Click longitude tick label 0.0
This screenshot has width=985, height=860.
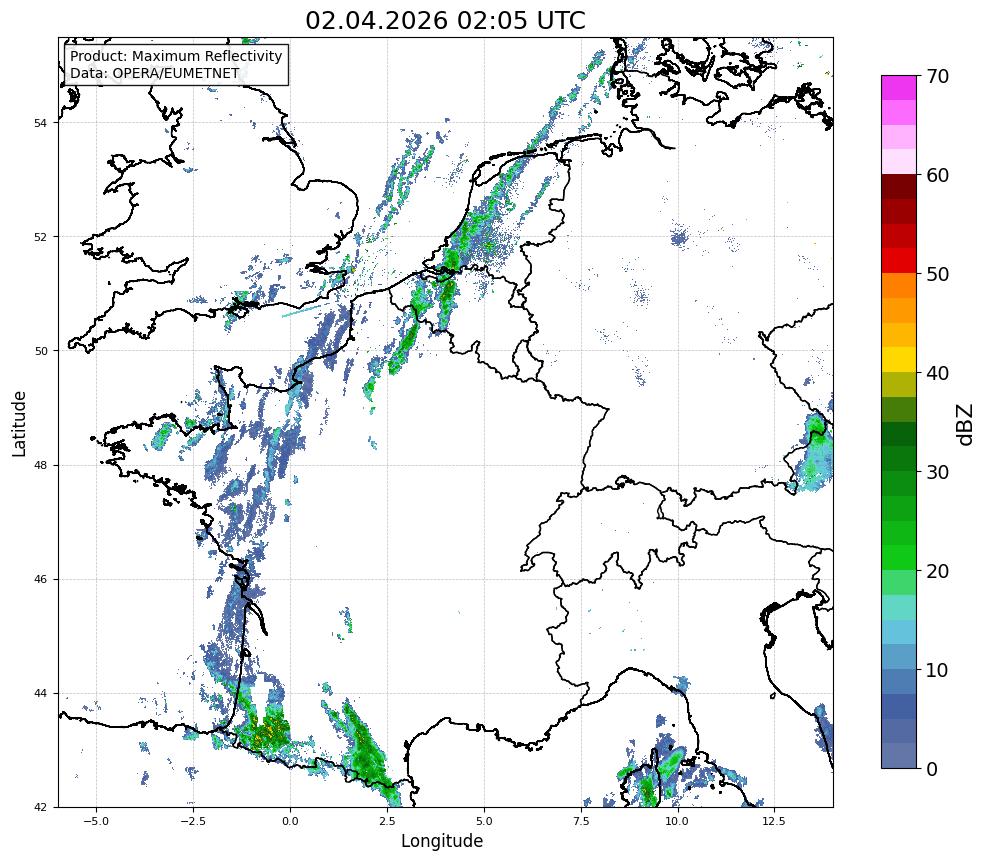pos(290,821)
